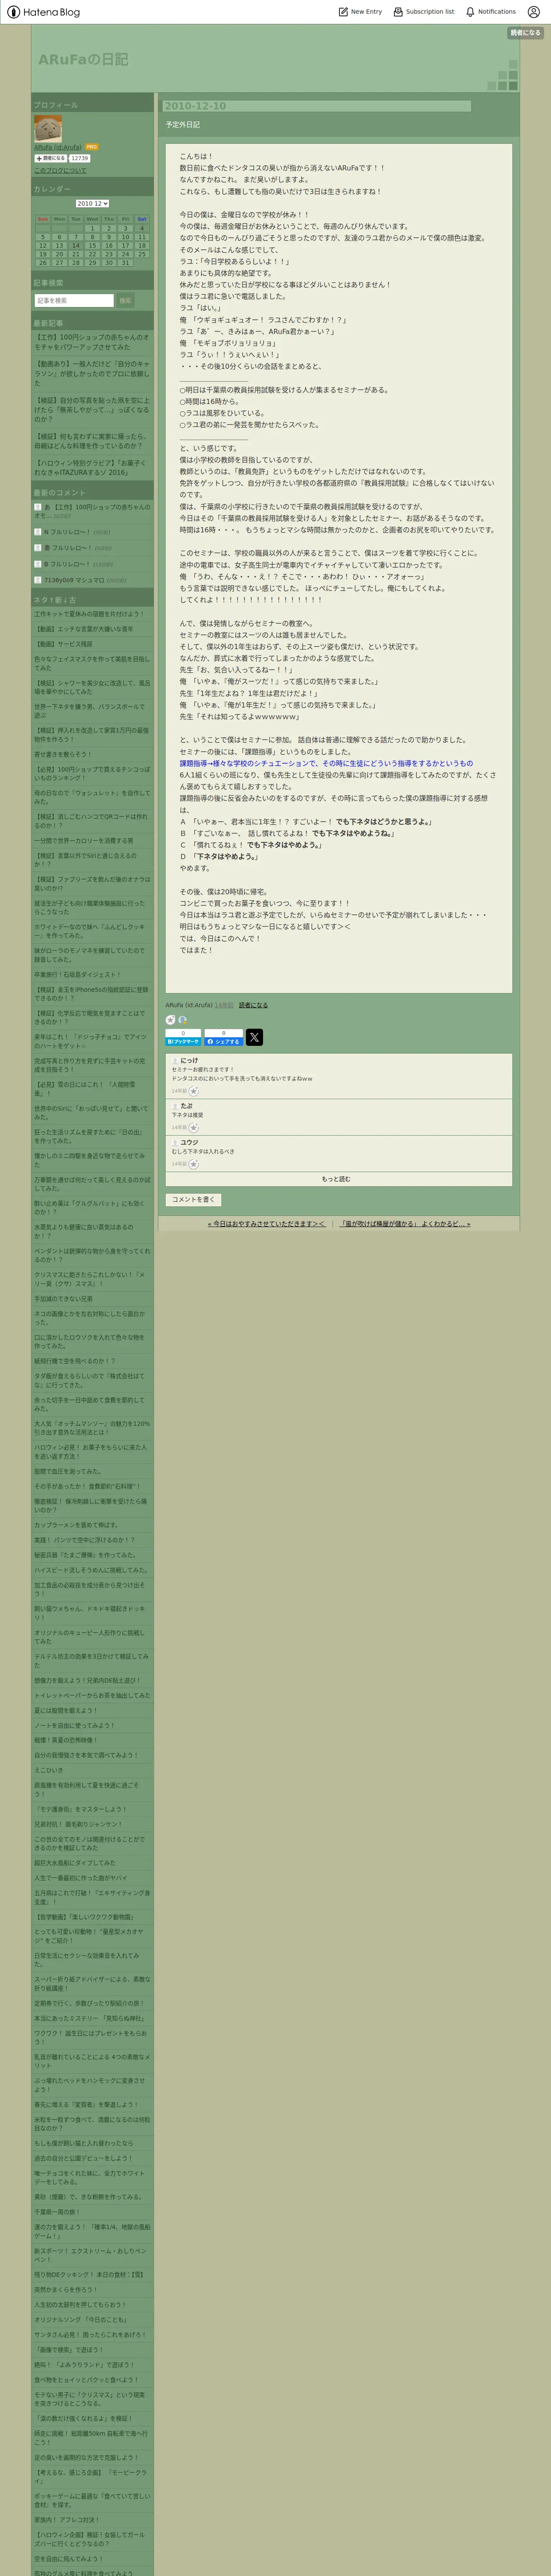This screenshot has height=2576, width=551.
Task: Focus the 記事を検索 search field
Action: tap(74, 300)
